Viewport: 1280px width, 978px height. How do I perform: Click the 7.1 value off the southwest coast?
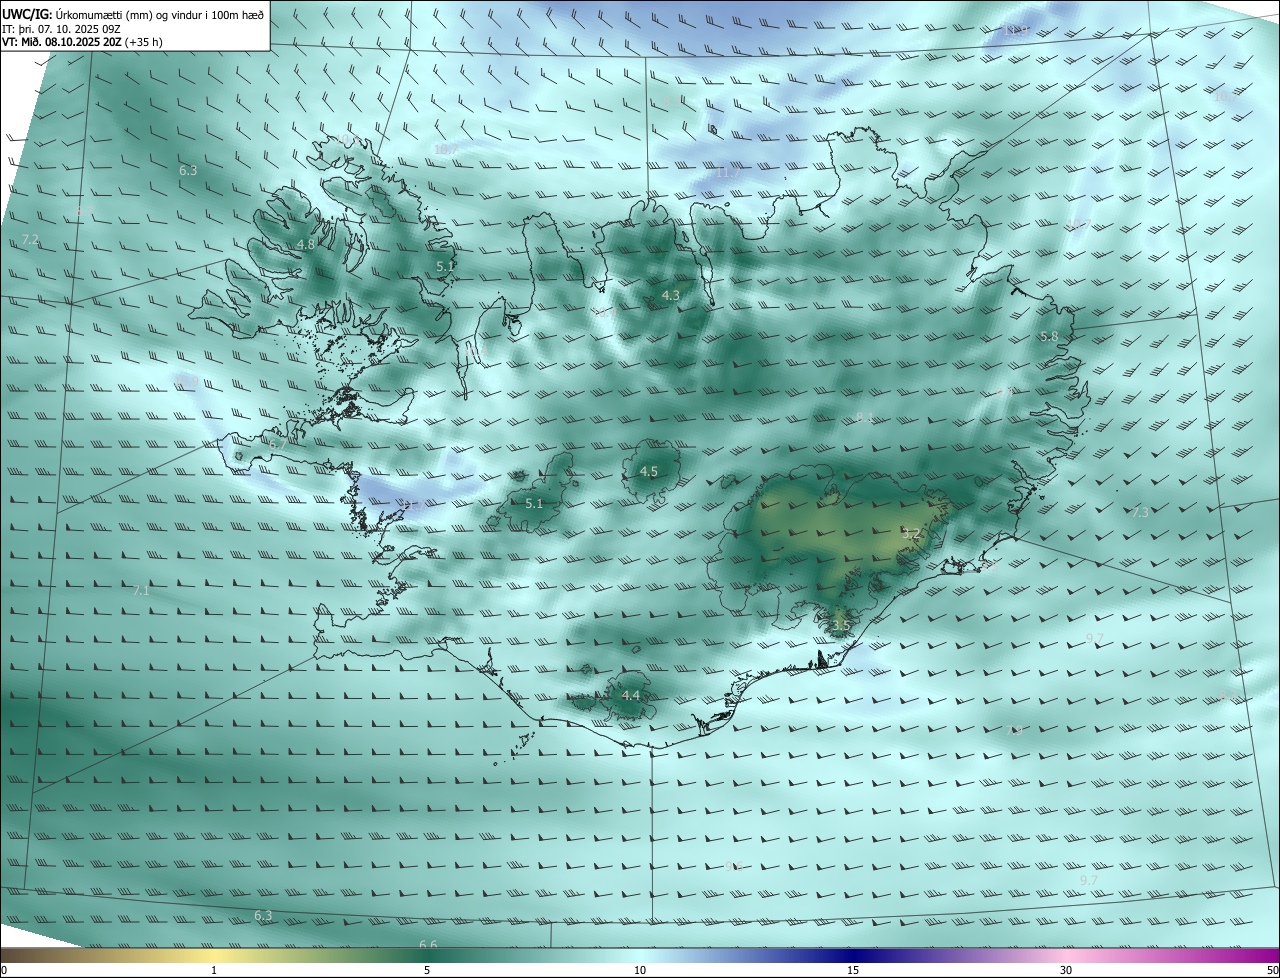(x=141, y=591)
